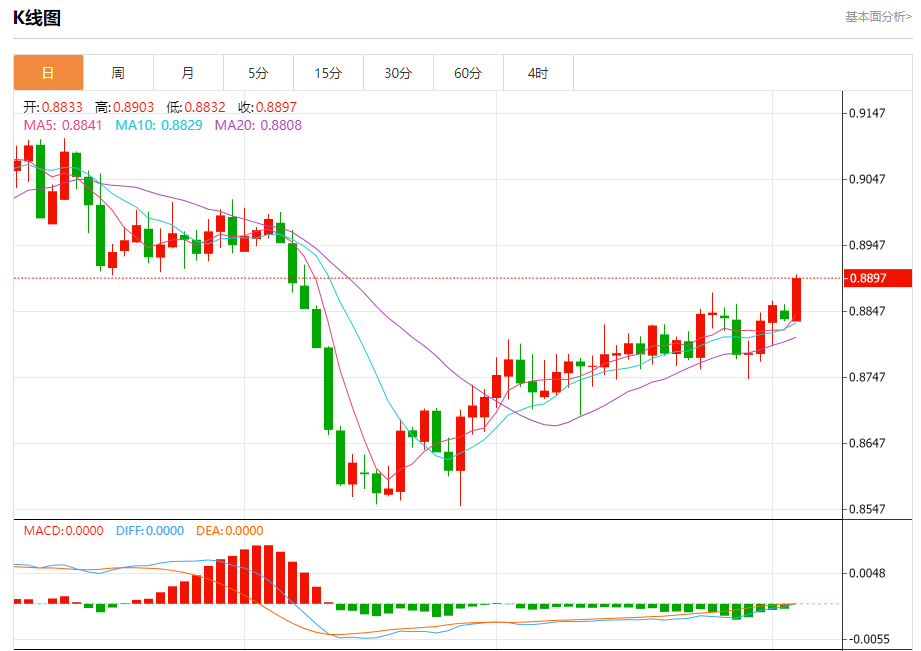Open the 60分 interval tab

click(468, 73)
